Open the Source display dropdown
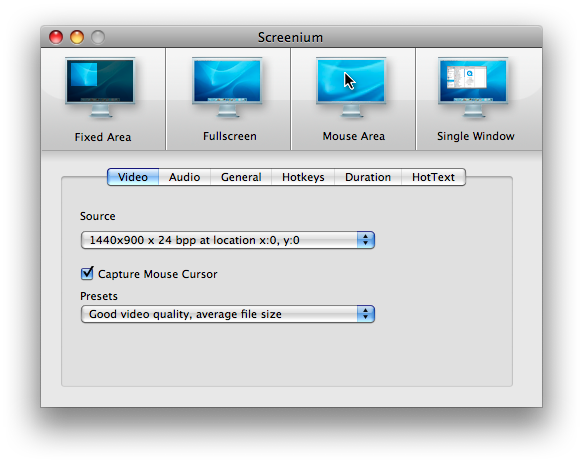Image resolution: width=583 pixels, height=463 pixels. pyautogui.click(x=228, y=240)
